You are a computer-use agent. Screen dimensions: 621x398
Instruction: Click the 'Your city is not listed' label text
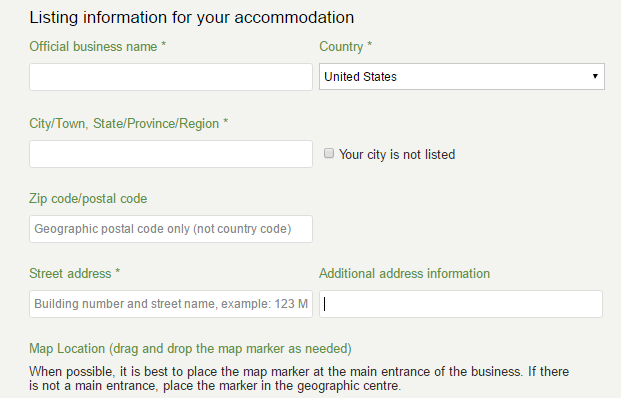[397, 154]
